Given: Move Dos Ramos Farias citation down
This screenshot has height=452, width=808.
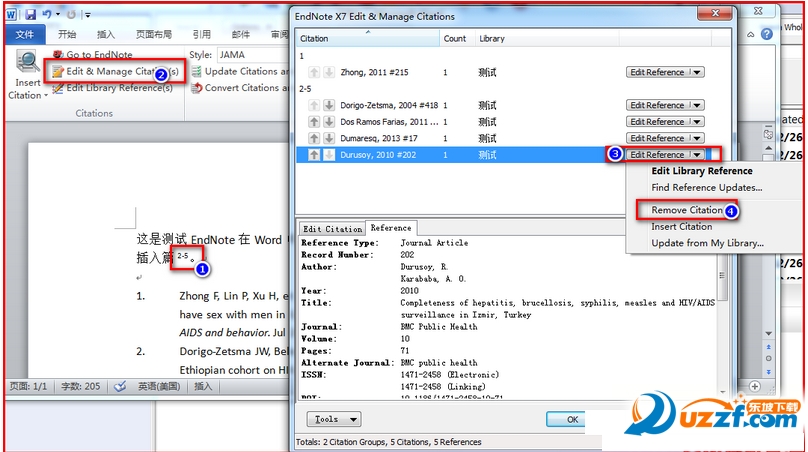Looking at the screenshot, I should pos(329,122).
